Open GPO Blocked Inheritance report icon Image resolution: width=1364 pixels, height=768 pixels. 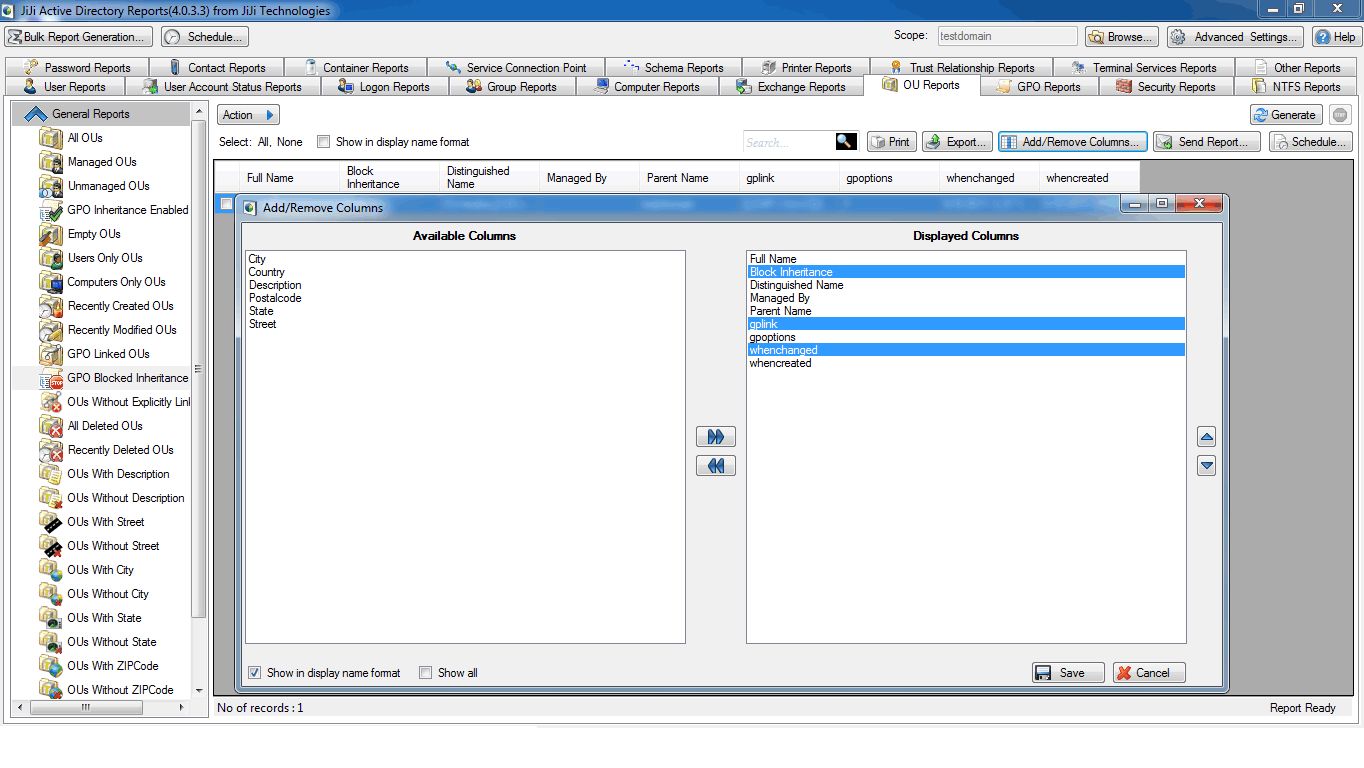point(51,378)
